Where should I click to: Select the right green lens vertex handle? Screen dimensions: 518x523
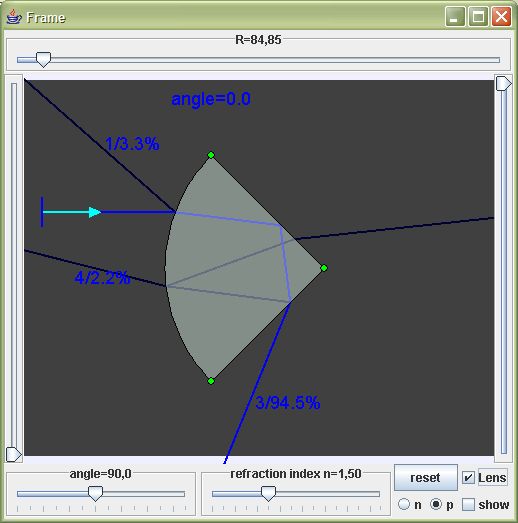tap(324, 268)
